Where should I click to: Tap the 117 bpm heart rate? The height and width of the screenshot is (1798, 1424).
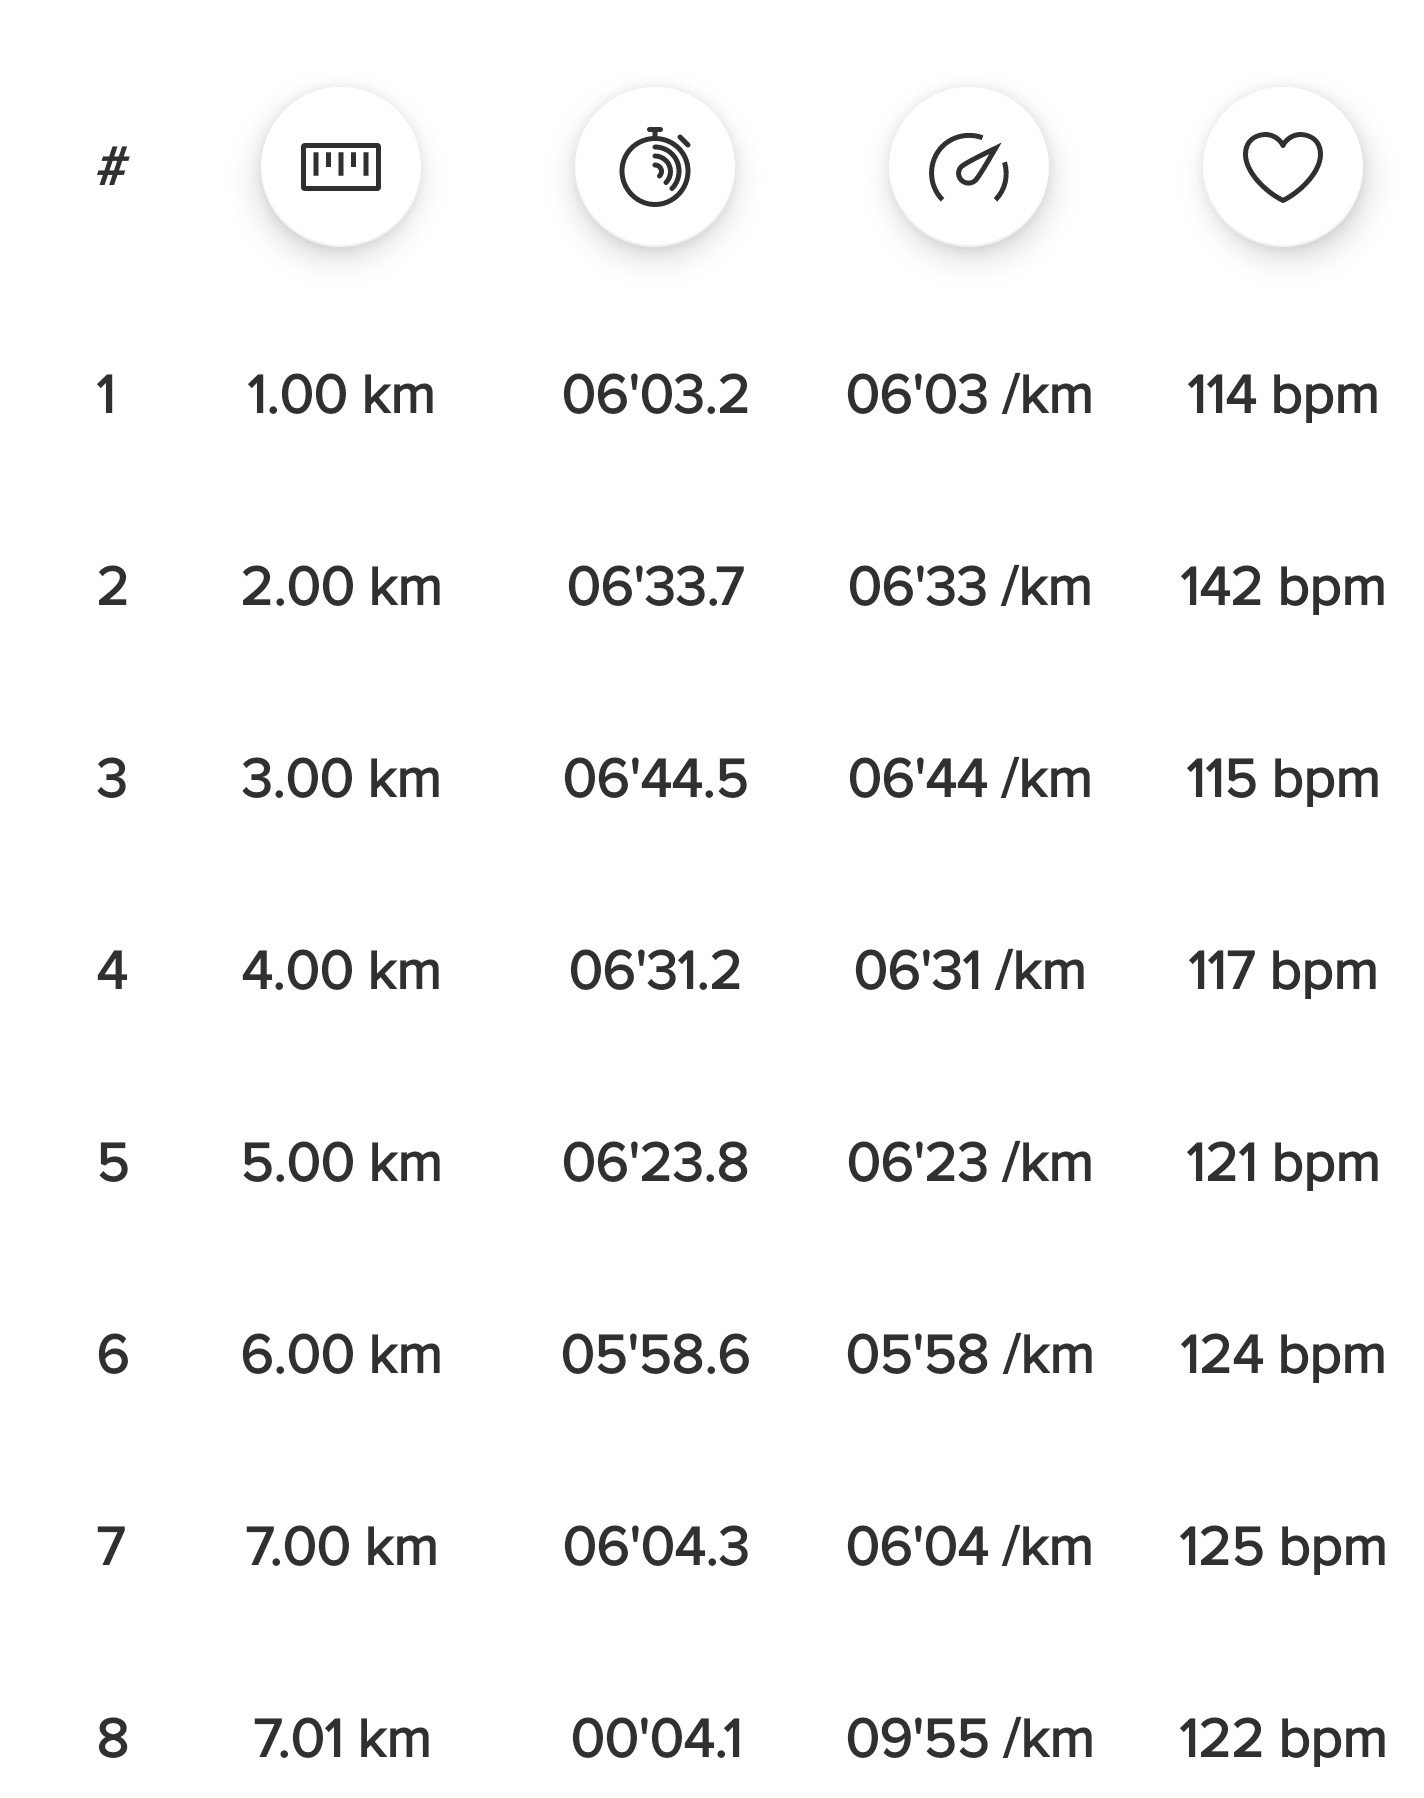point(1282,971)
